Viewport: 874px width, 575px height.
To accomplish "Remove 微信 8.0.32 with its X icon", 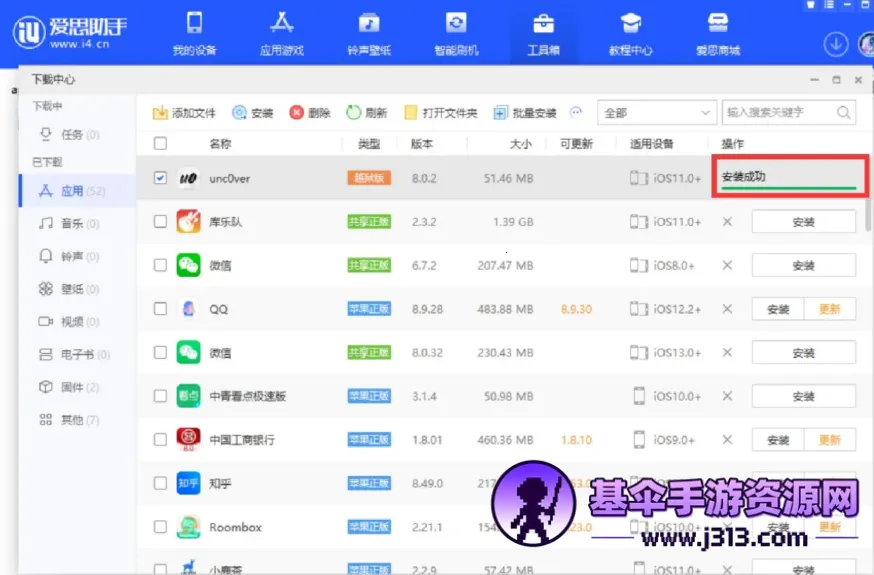I will click(727, 353).
